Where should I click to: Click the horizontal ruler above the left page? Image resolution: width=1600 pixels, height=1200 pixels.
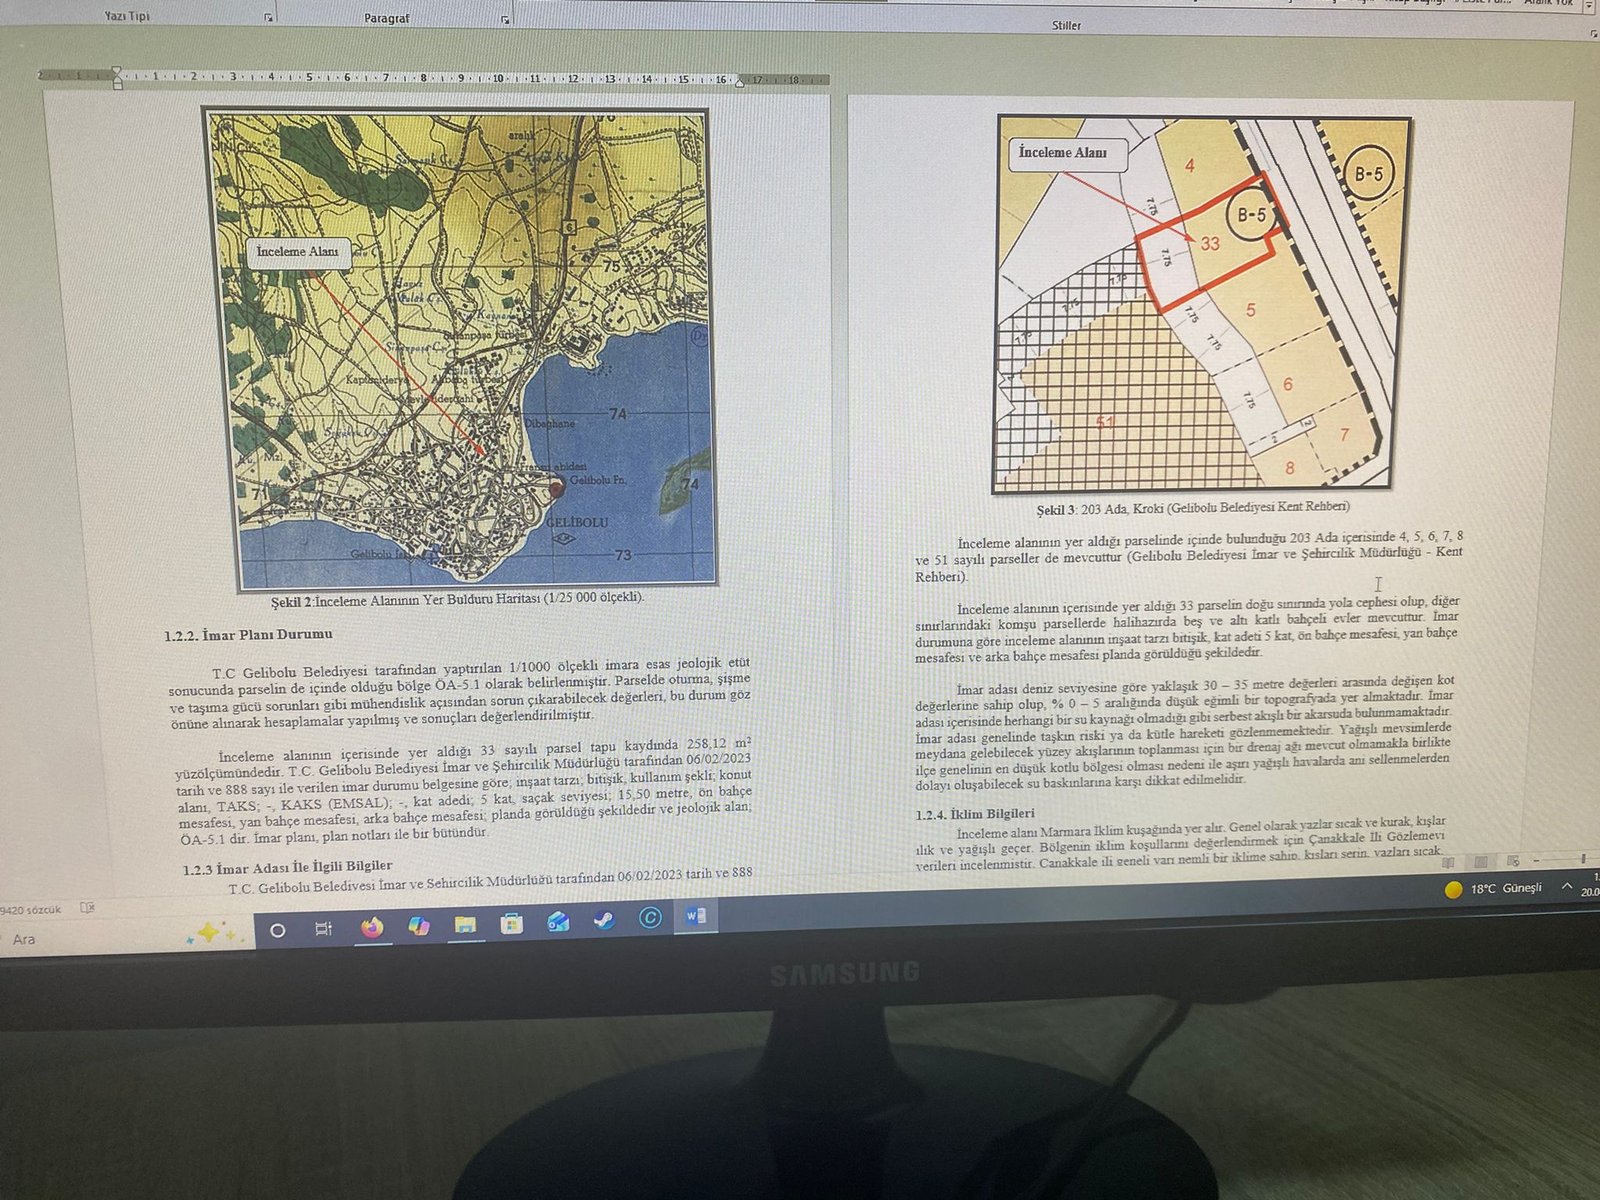click(x=433, y=77)
